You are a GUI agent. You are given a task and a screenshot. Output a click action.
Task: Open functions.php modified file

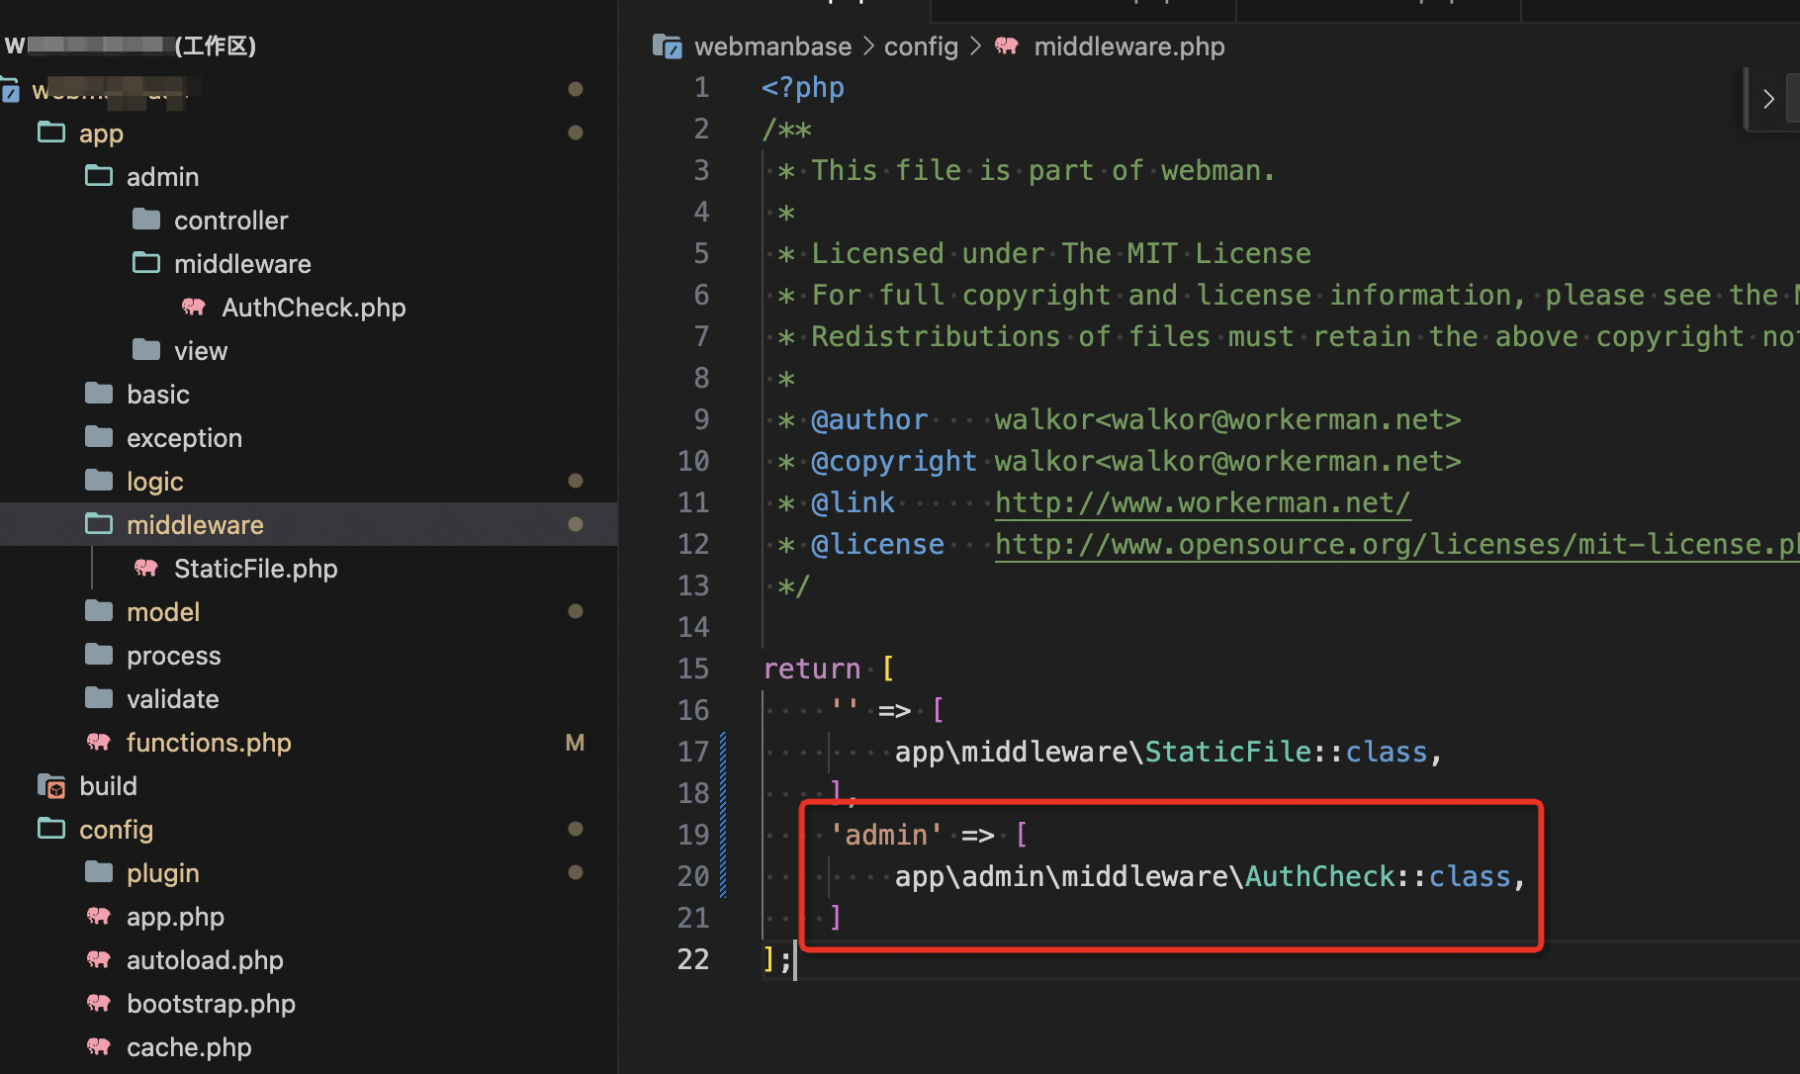(208, 742)
